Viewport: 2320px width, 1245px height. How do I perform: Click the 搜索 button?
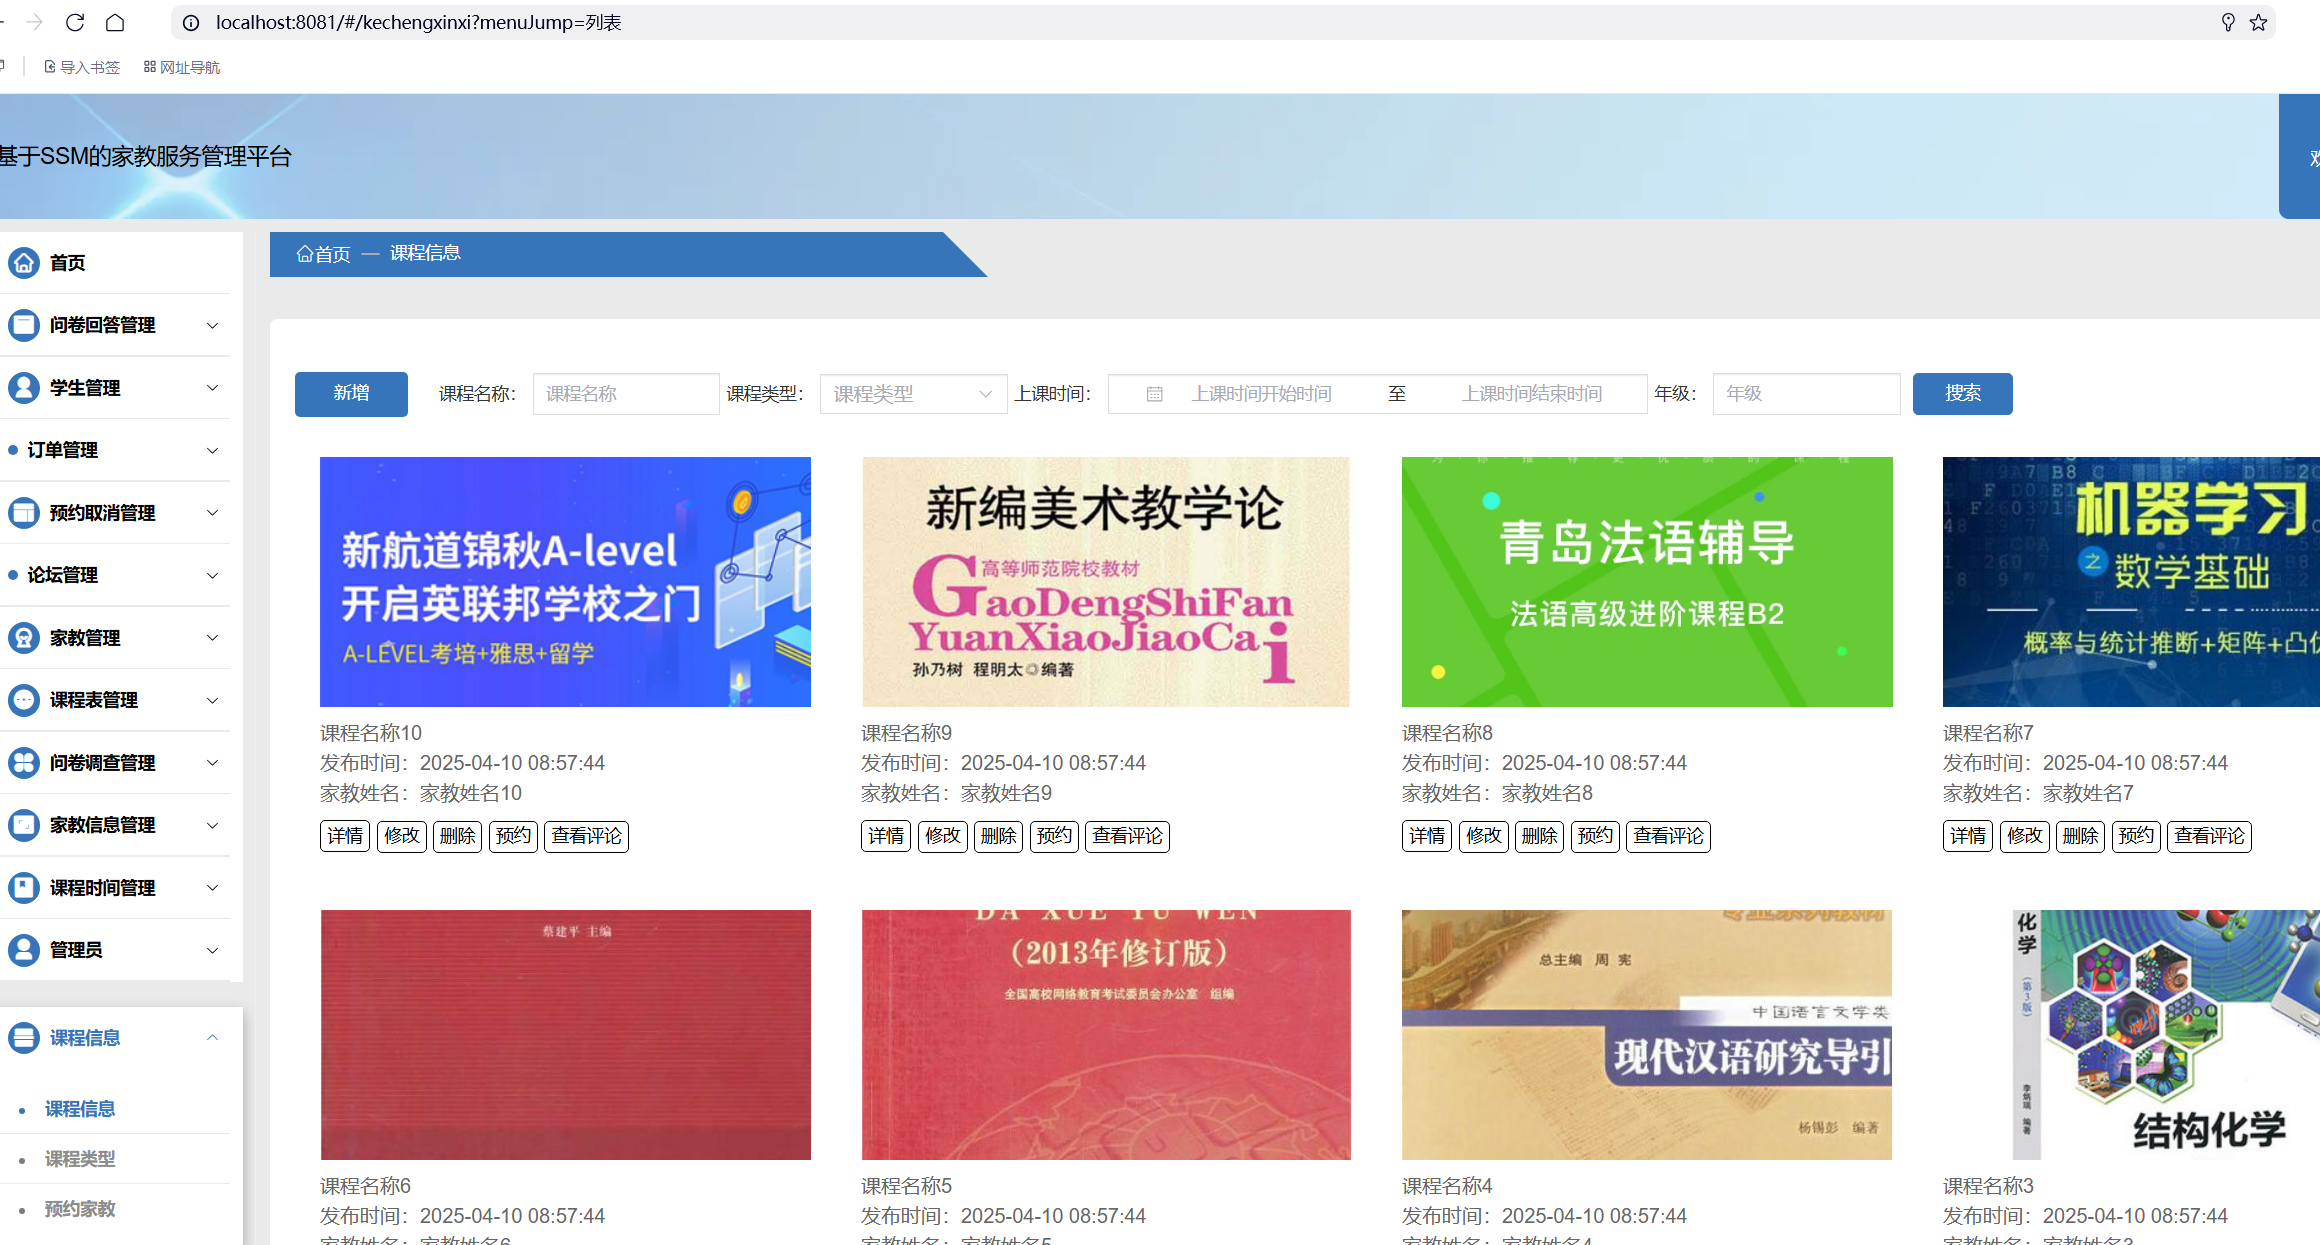click(x=1962, y=394)
